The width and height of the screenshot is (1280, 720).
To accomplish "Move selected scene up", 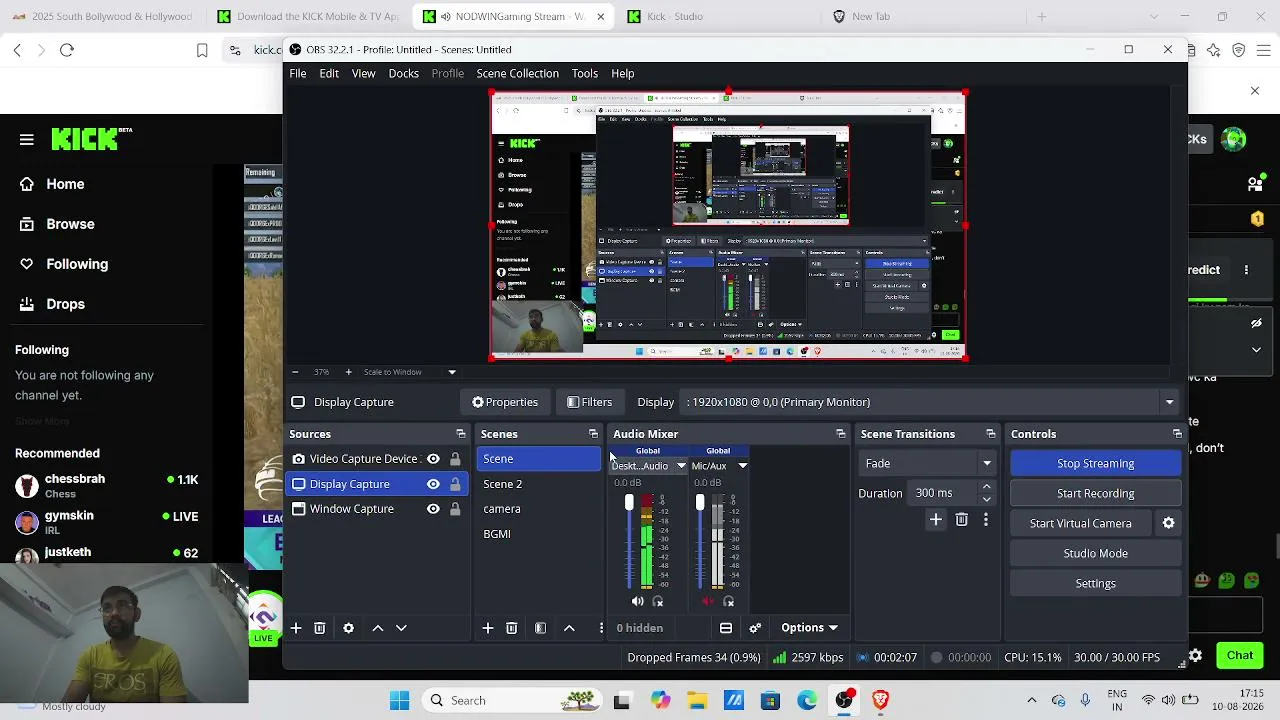I will pyautogui.click(x=569, y=628).
